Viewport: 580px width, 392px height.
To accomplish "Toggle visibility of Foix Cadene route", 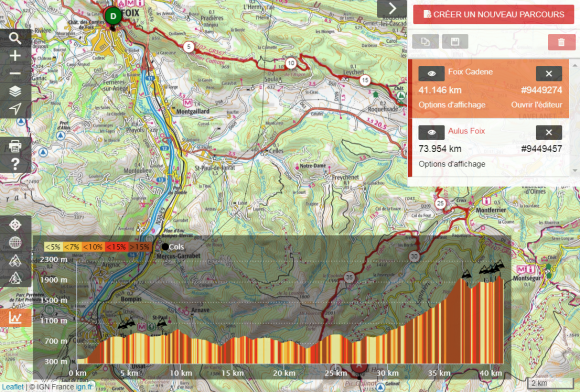I will [431, 74].
